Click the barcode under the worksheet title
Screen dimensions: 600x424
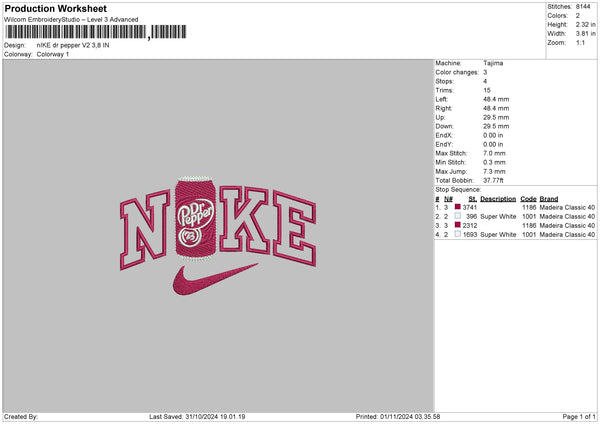[x=95, y=32]
